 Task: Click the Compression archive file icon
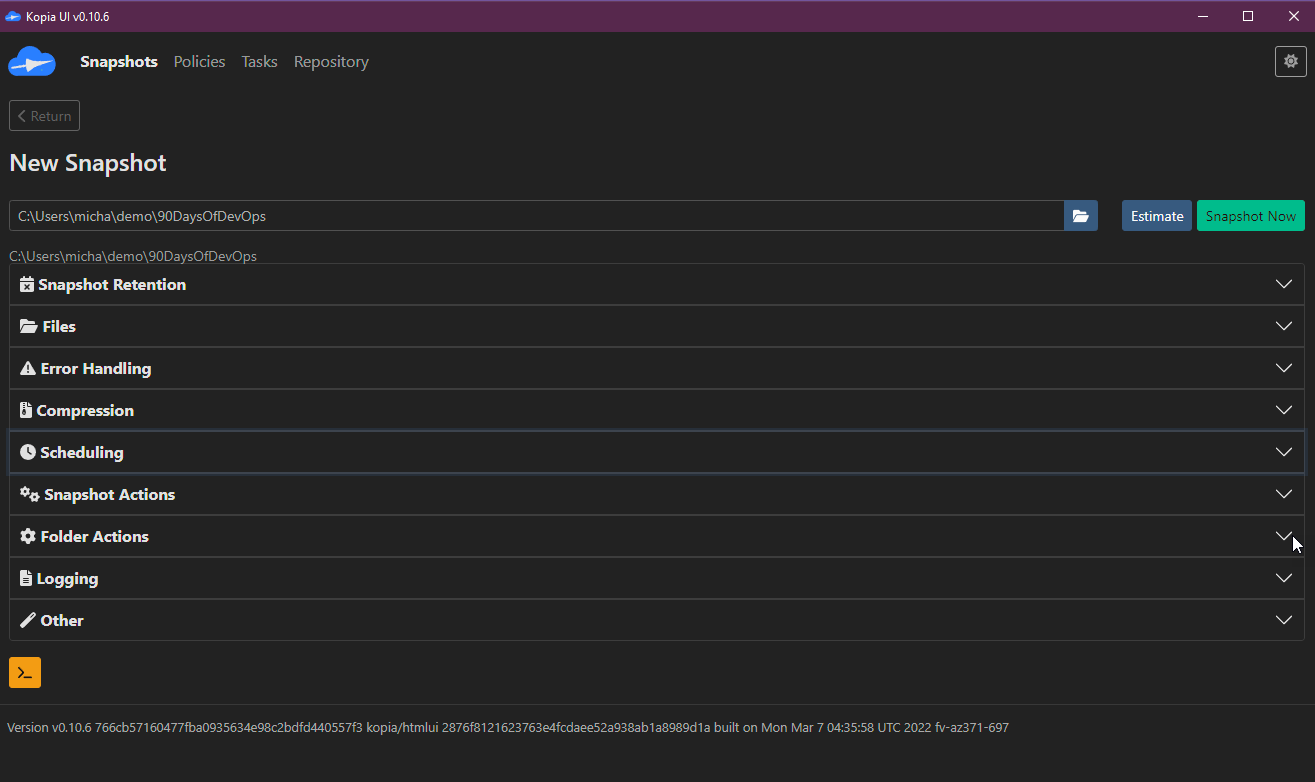pyautogui.click(x=26, y=411)
